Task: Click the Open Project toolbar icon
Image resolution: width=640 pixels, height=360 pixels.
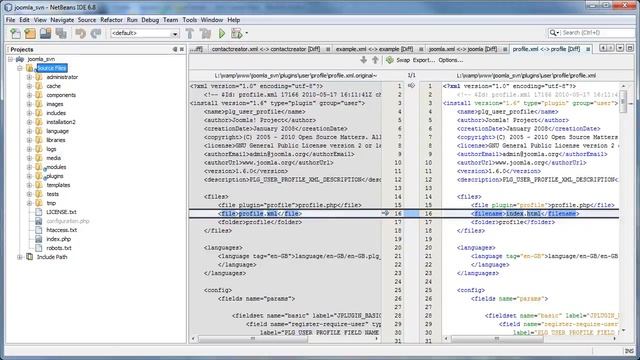Action: pyautogui.click(x=45, y=33)
